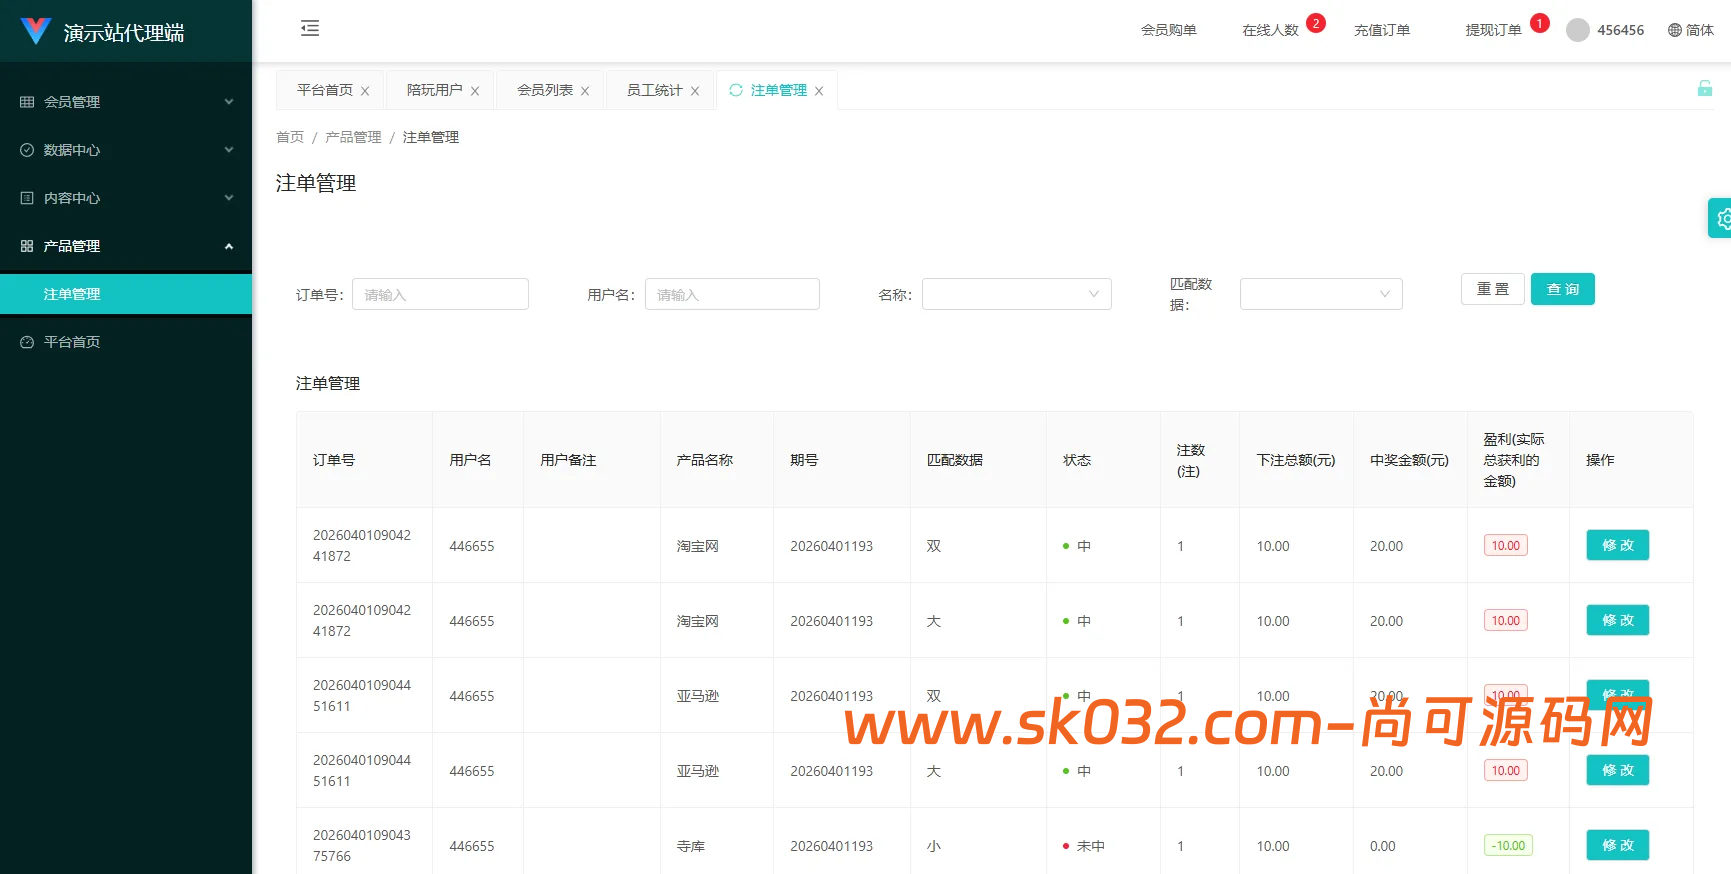Close the 员工统计 tab
The image size is (1731, 874).
pos(695,91)
